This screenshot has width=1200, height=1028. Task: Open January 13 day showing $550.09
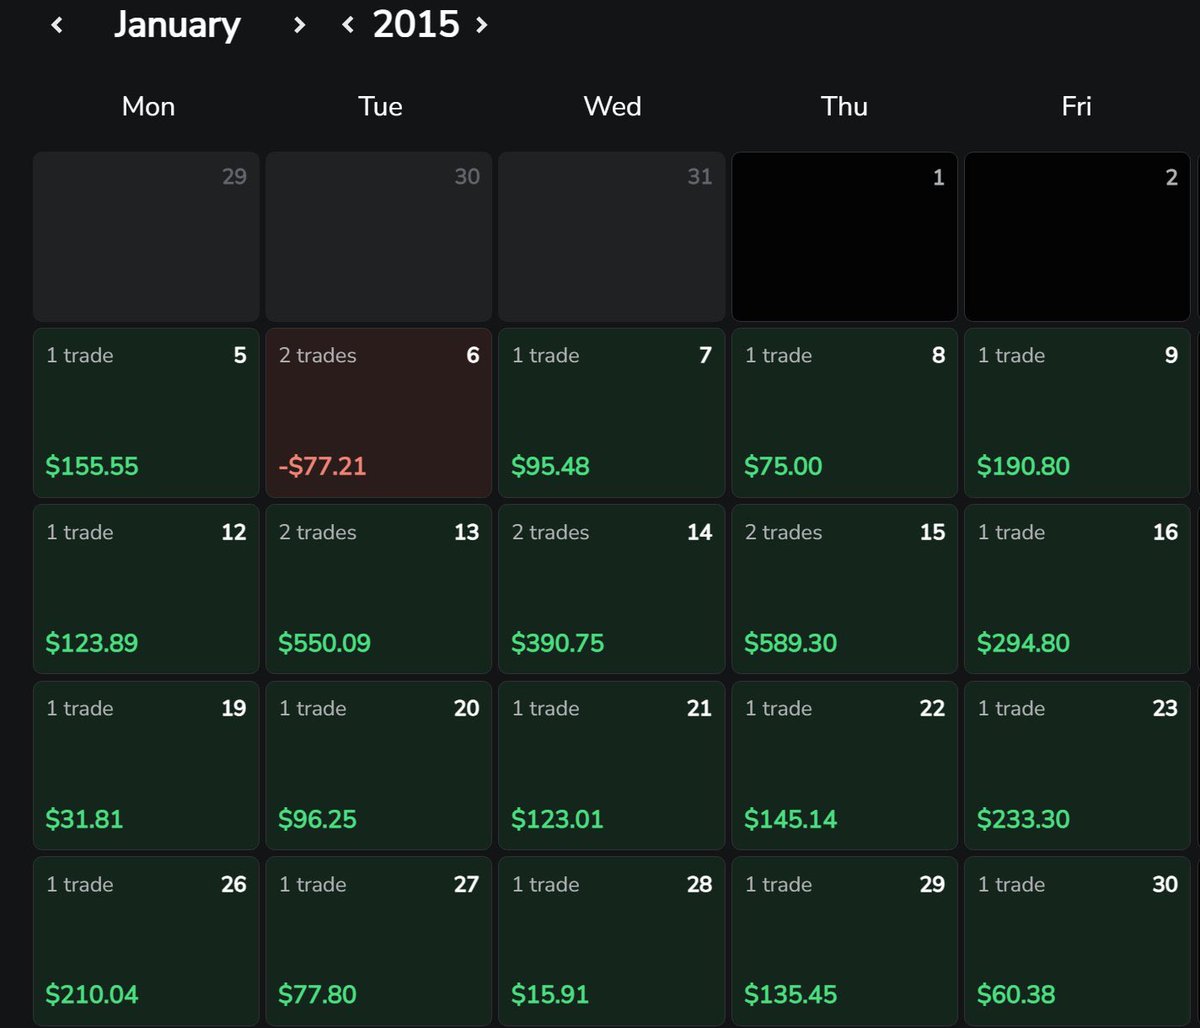pos(379,589)
